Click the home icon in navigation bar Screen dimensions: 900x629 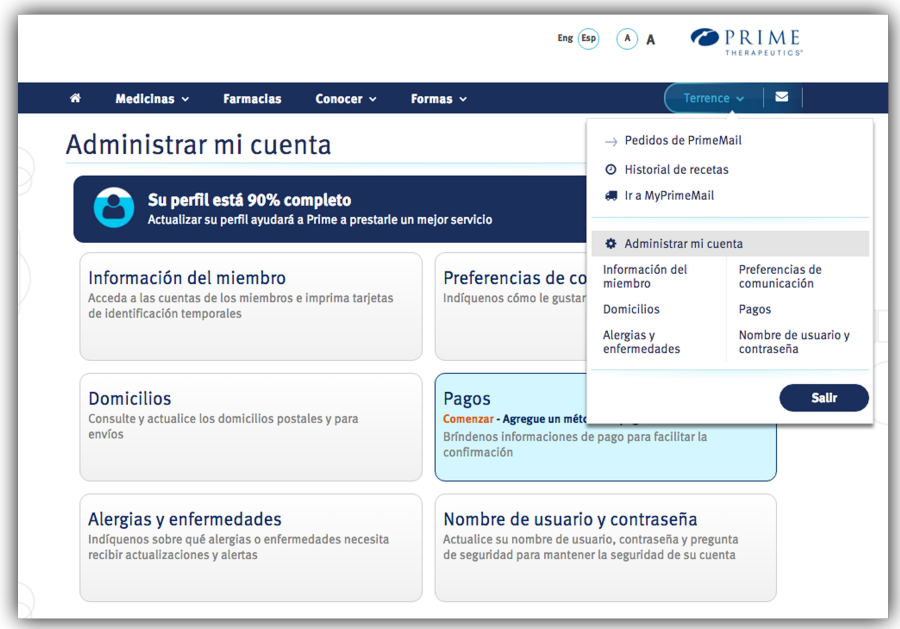(x=75, y=98)
